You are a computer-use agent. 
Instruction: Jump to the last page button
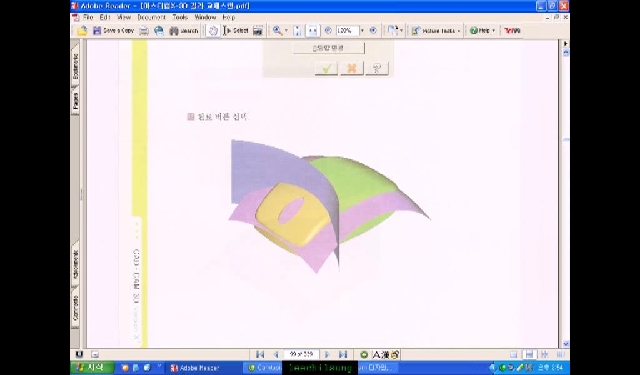[343, 354]
